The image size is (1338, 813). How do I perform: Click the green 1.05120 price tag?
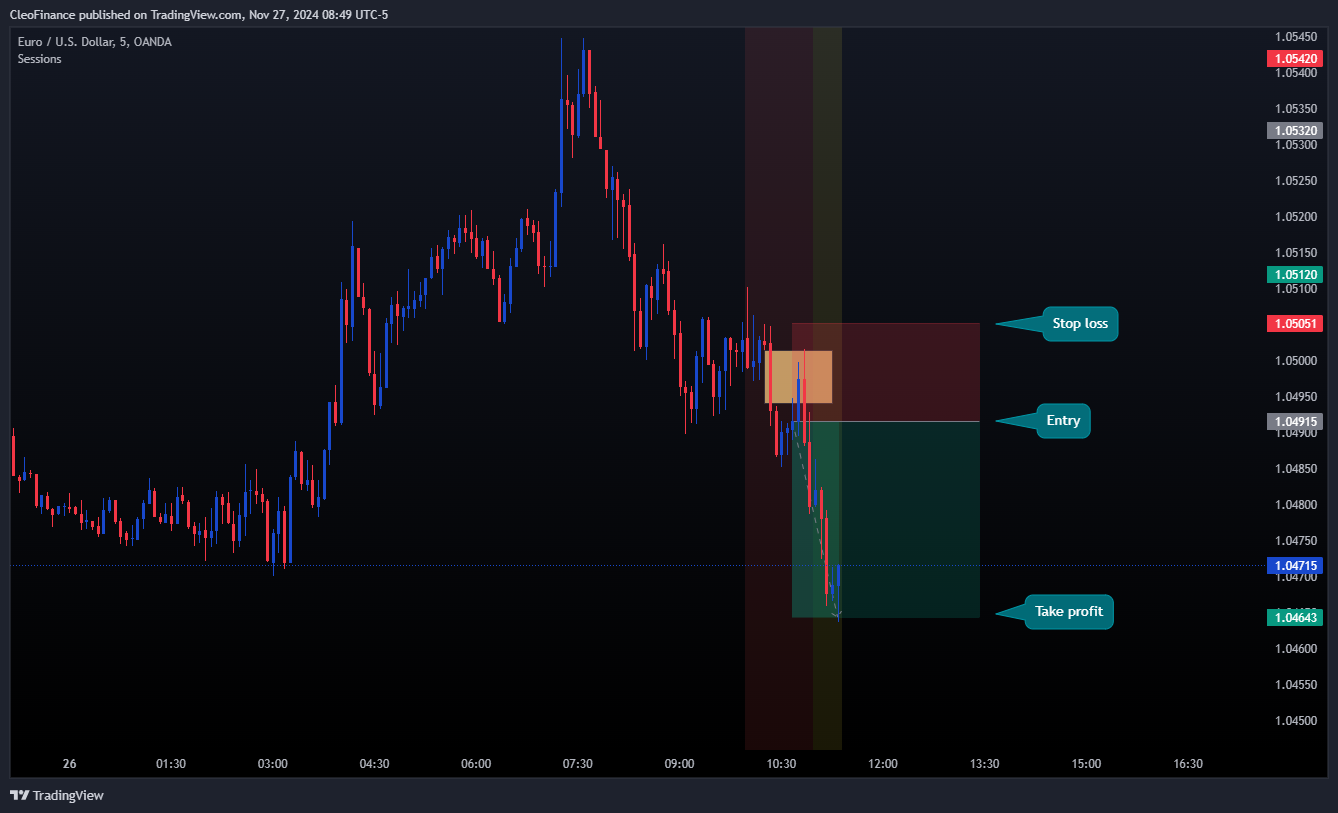[x=1294, y=274]
